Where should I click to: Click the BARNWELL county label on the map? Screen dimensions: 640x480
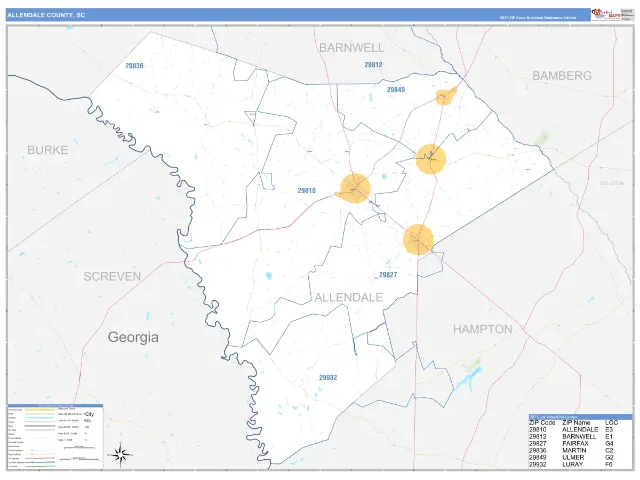tap(351, 48)
